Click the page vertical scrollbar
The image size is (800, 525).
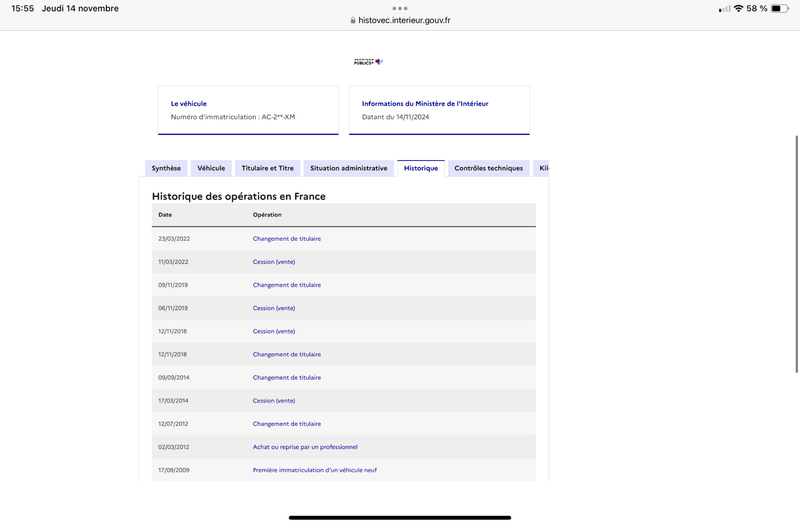coord(796,254)
